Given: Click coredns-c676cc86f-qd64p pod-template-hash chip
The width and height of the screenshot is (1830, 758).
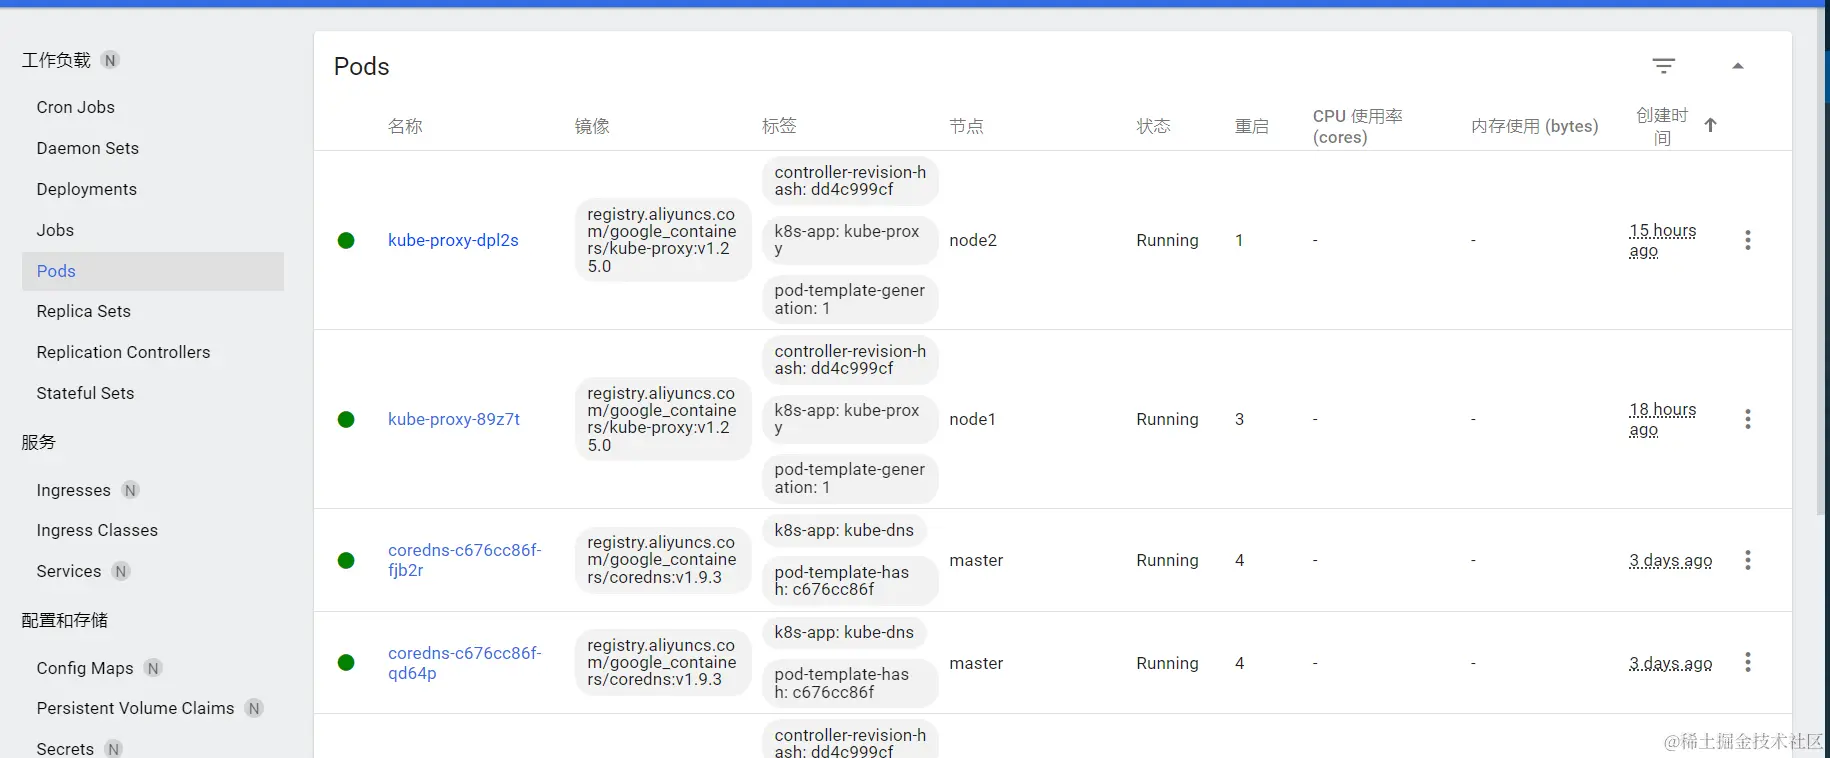Looking at the screenshot, I should (850, 683).
